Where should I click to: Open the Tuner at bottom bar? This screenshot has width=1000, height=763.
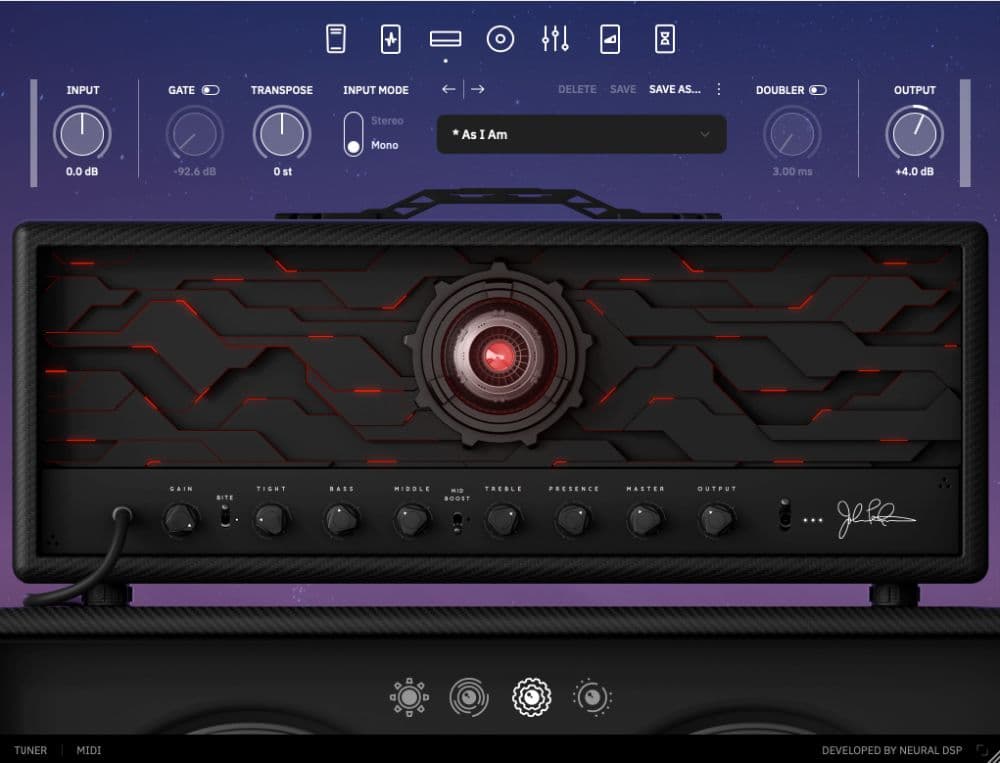(31, 750)
